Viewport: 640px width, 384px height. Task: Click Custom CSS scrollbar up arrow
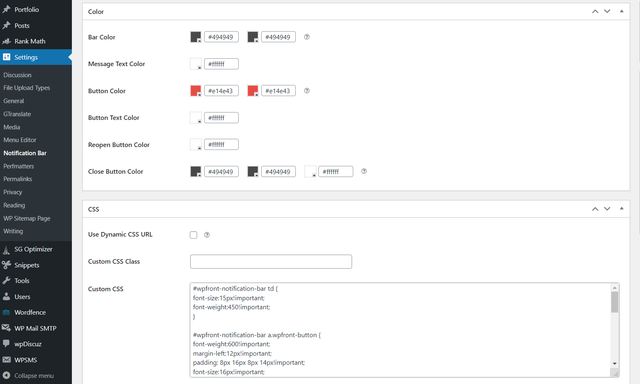[615, 288]
